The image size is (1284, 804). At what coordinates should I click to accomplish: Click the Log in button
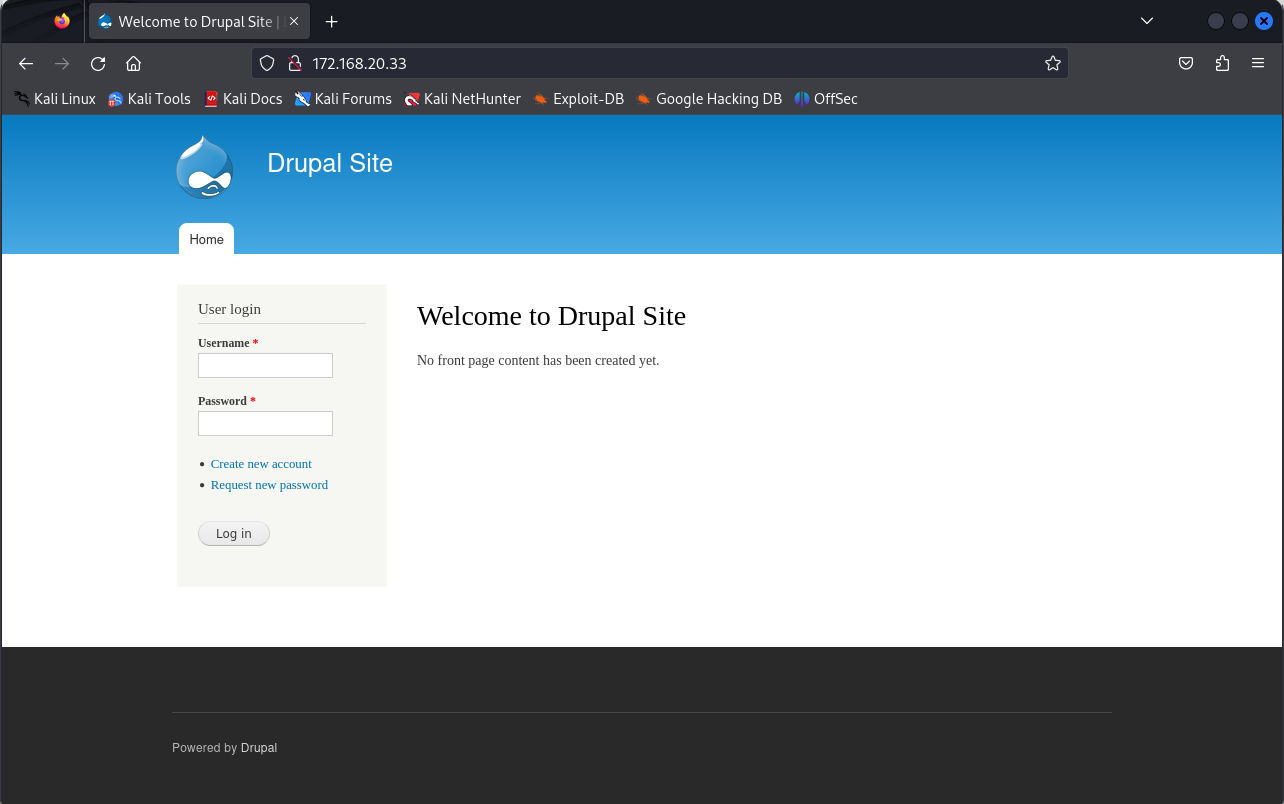[234, 533]
